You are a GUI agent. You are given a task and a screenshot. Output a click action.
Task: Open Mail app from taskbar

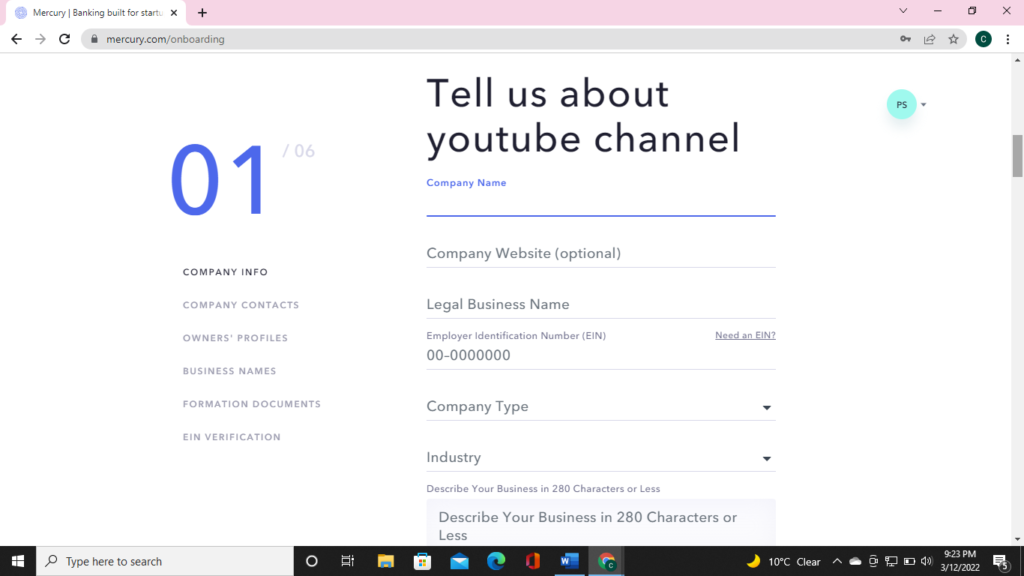(459, 561)
